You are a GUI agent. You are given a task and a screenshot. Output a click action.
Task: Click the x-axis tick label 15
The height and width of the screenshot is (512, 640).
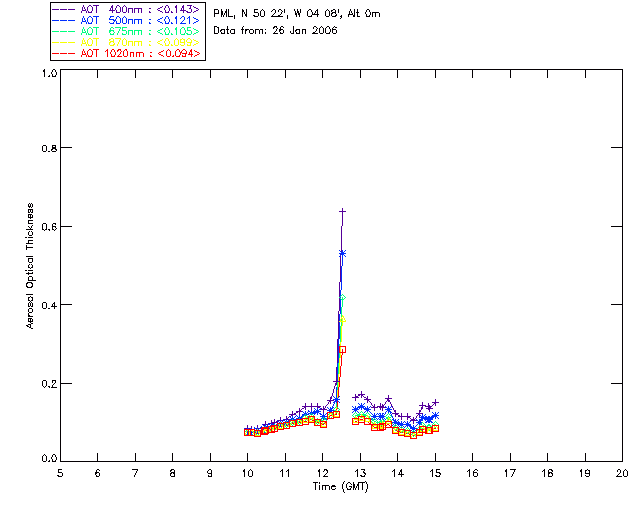tap(435, 473)
